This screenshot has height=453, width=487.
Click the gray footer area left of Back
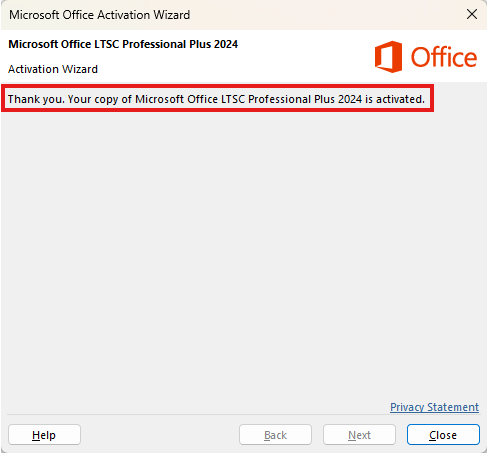point(160,435)
